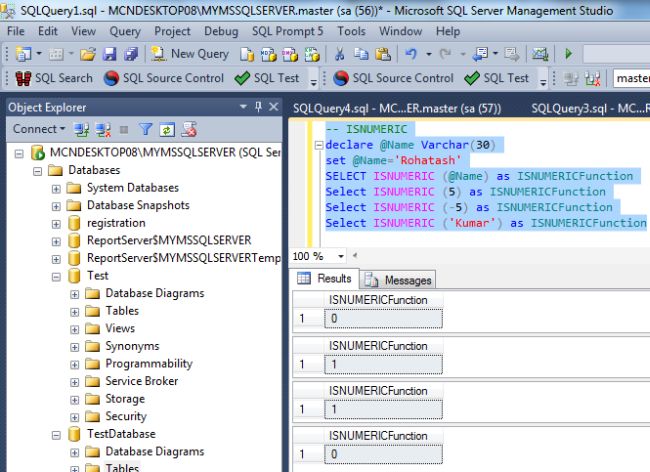The image size is (650, 472).
Task: Click the second result grid cell showing 1
Action: pos(383,364)
